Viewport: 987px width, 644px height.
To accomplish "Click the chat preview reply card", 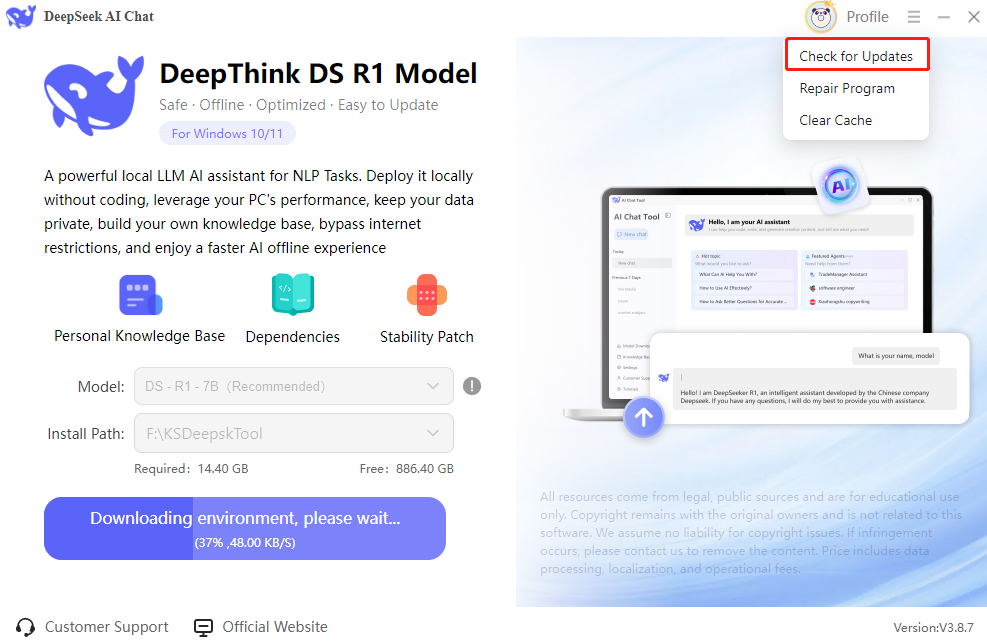I will tap(809, 378).
